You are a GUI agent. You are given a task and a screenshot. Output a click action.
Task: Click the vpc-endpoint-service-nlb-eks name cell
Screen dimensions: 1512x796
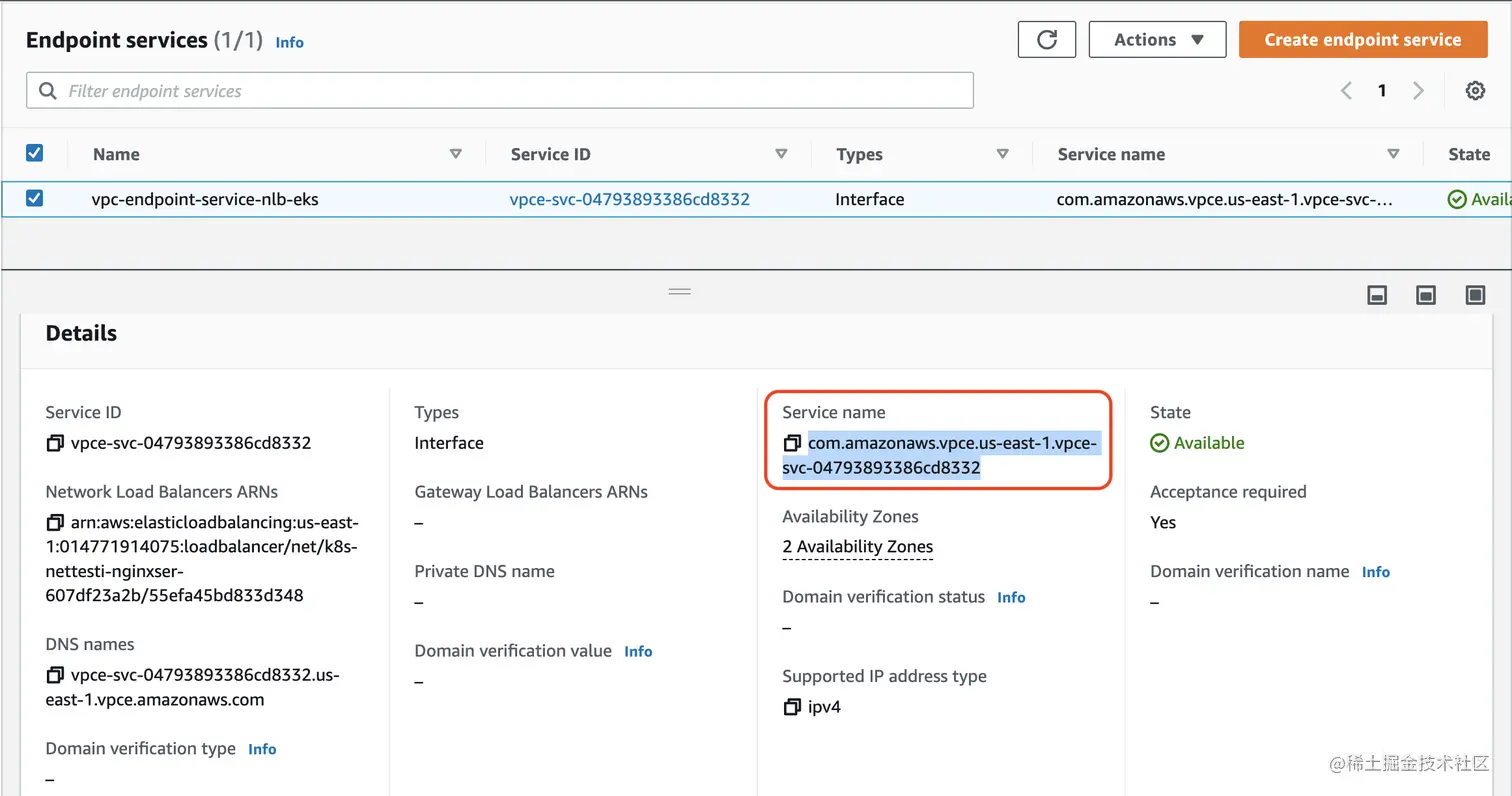205,199
